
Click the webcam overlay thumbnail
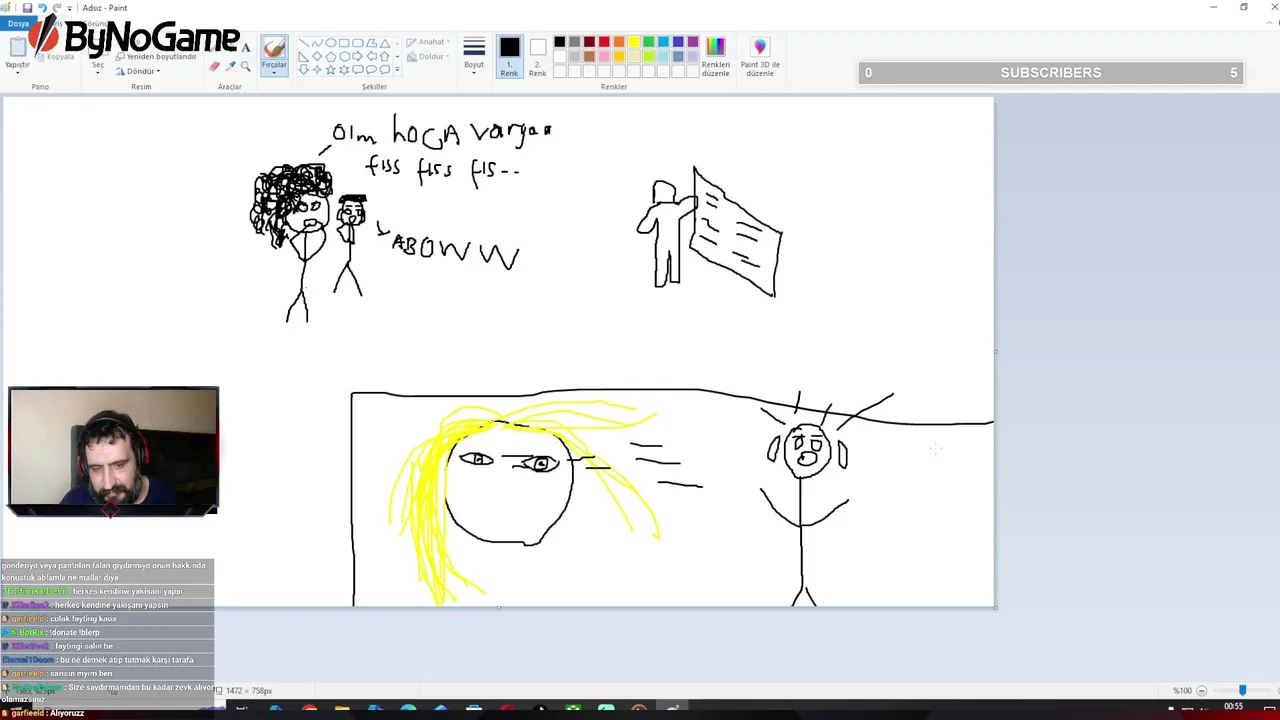coord(113,451)
